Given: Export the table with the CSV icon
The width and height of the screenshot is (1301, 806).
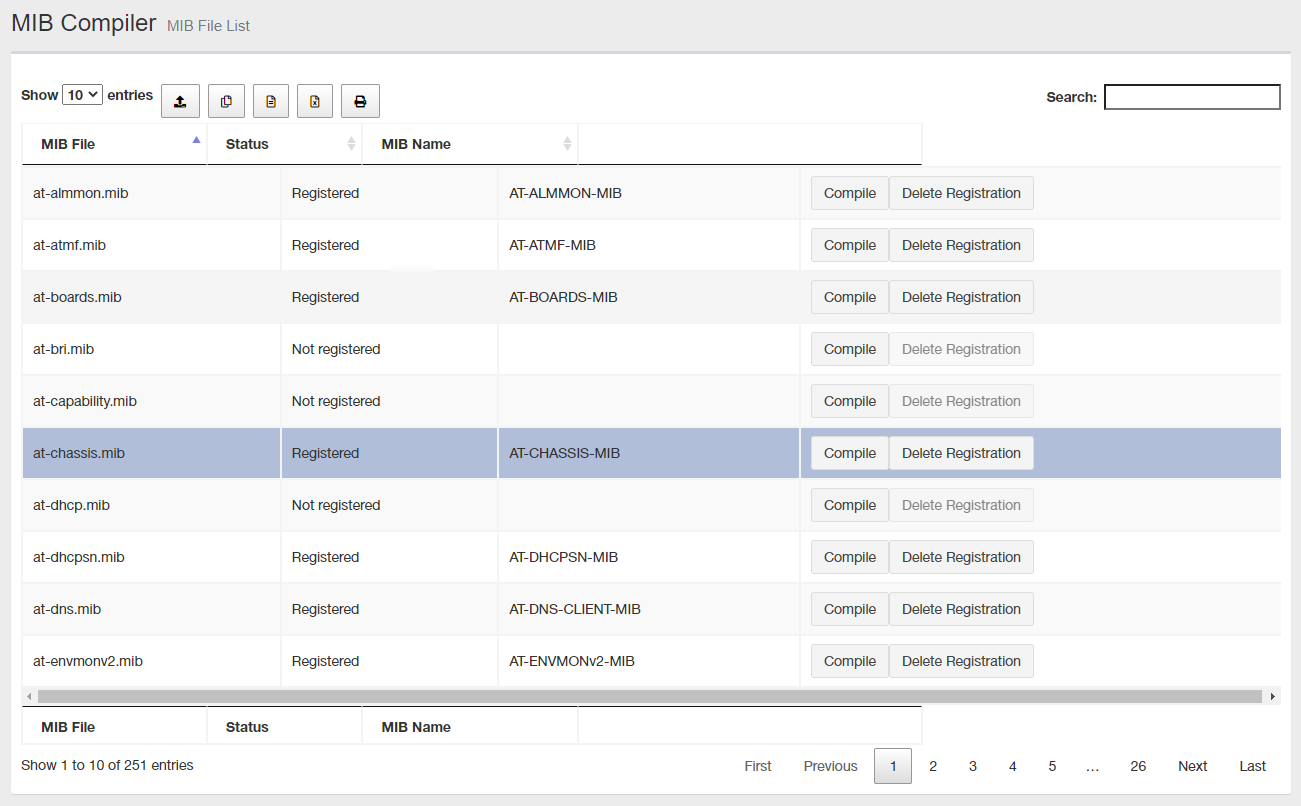Looking at the screenshot, I should click(270, 101).
